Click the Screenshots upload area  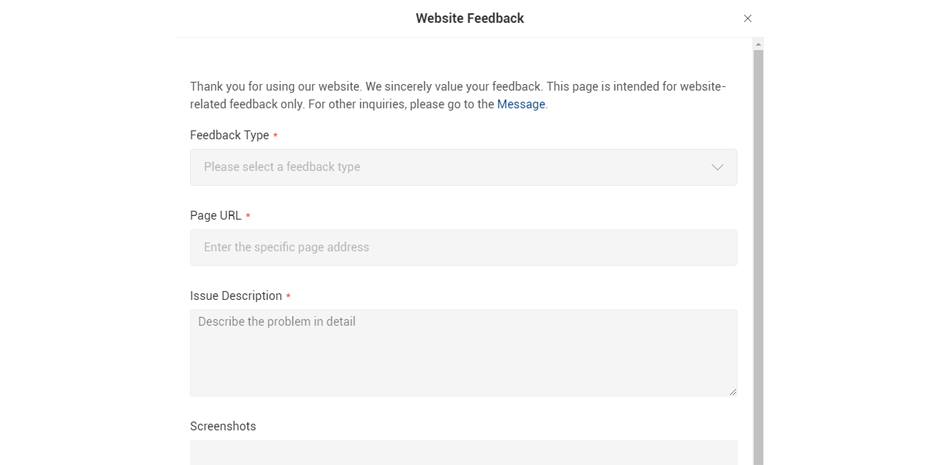pos(463,452)
